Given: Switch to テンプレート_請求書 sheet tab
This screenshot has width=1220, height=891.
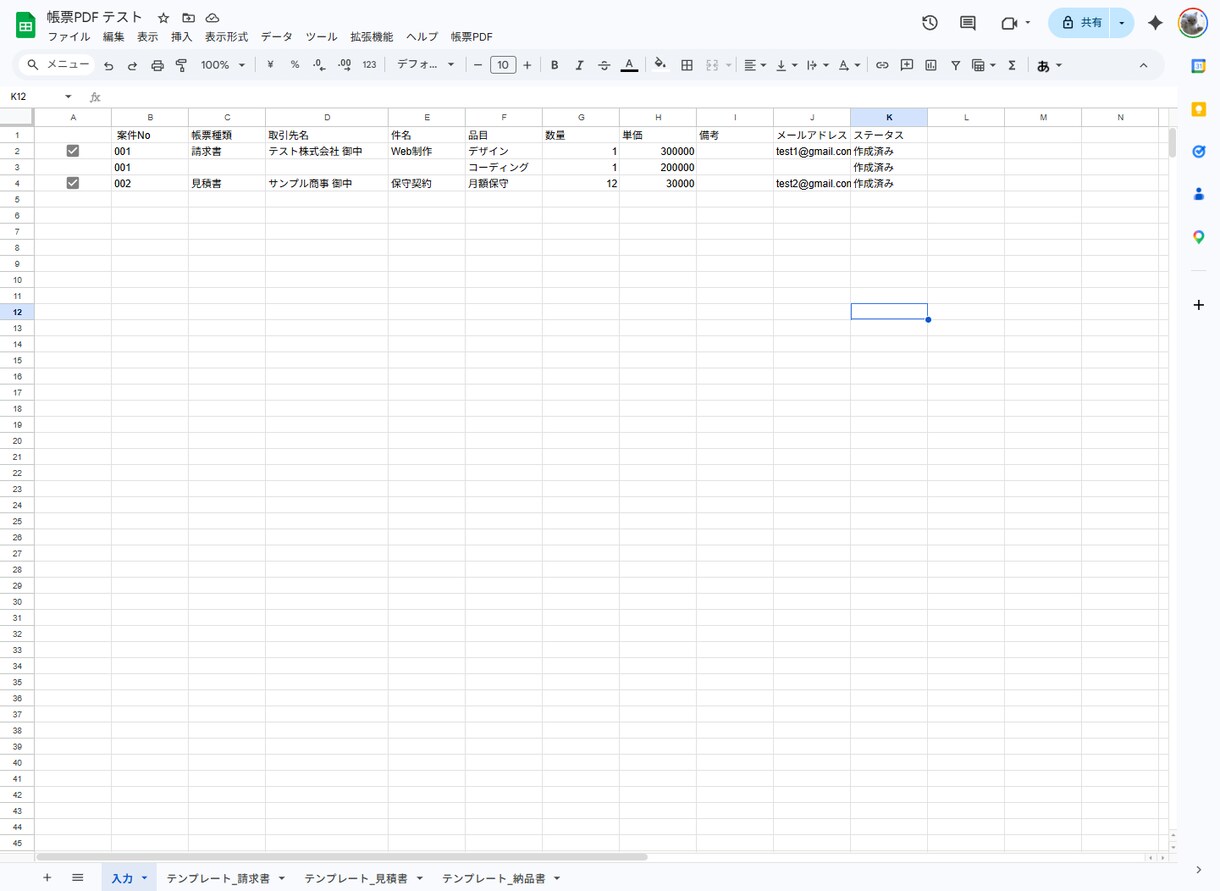Looking at the screenshot, I should point(218,878).
